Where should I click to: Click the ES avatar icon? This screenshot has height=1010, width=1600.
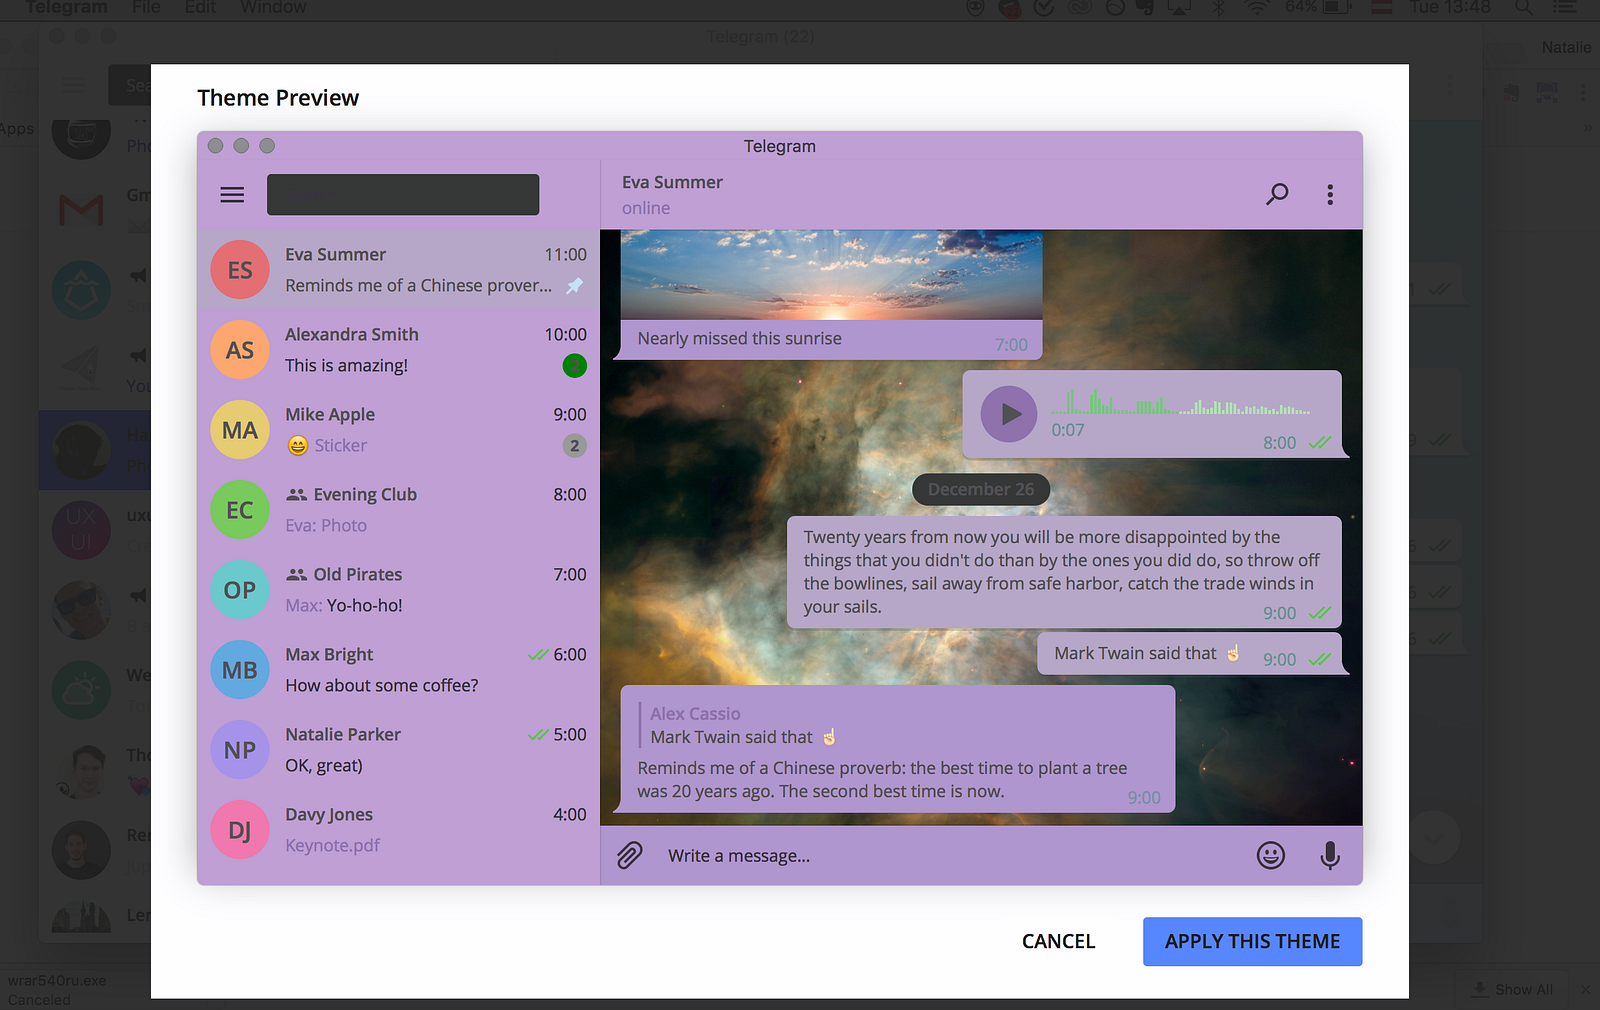coord(240,270)
